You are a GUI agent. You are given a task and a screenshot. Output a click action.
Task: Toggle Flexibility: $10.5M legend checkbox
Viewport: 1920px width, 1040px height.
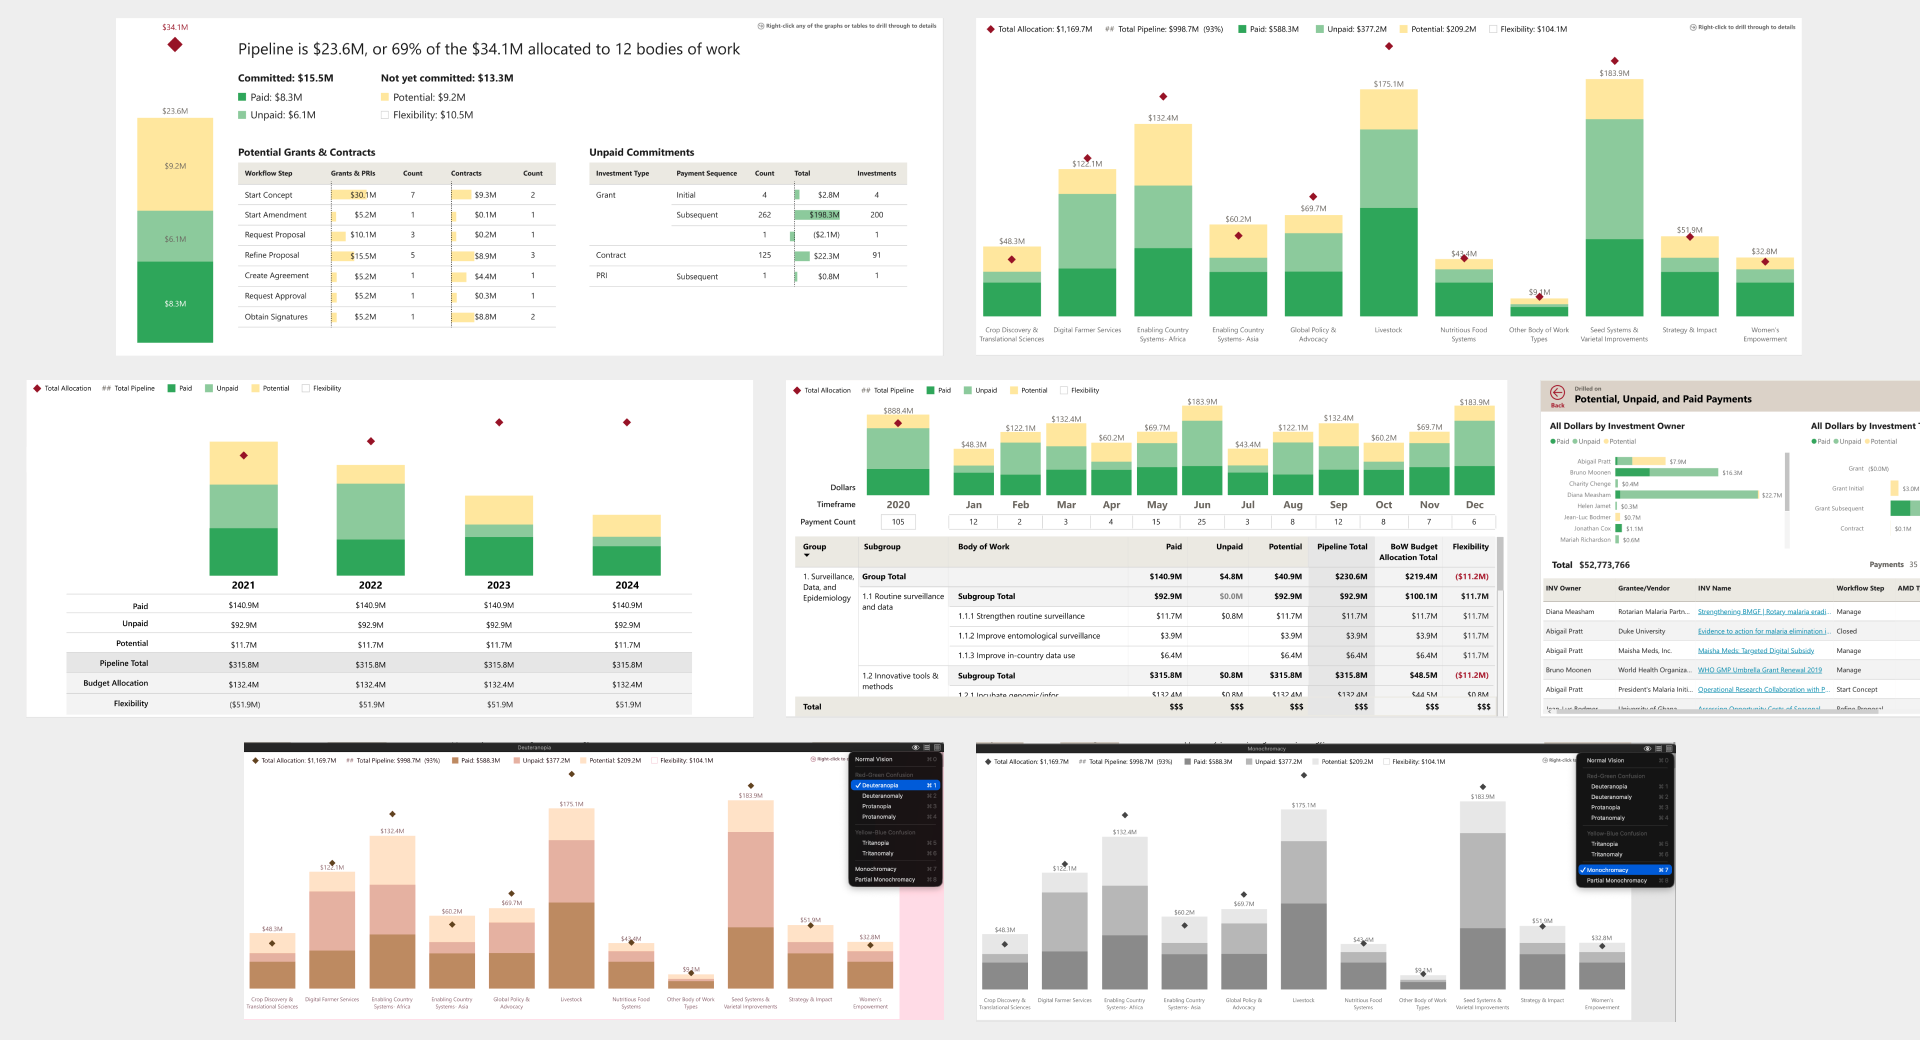pyautogui.click(x=385, y=115)
